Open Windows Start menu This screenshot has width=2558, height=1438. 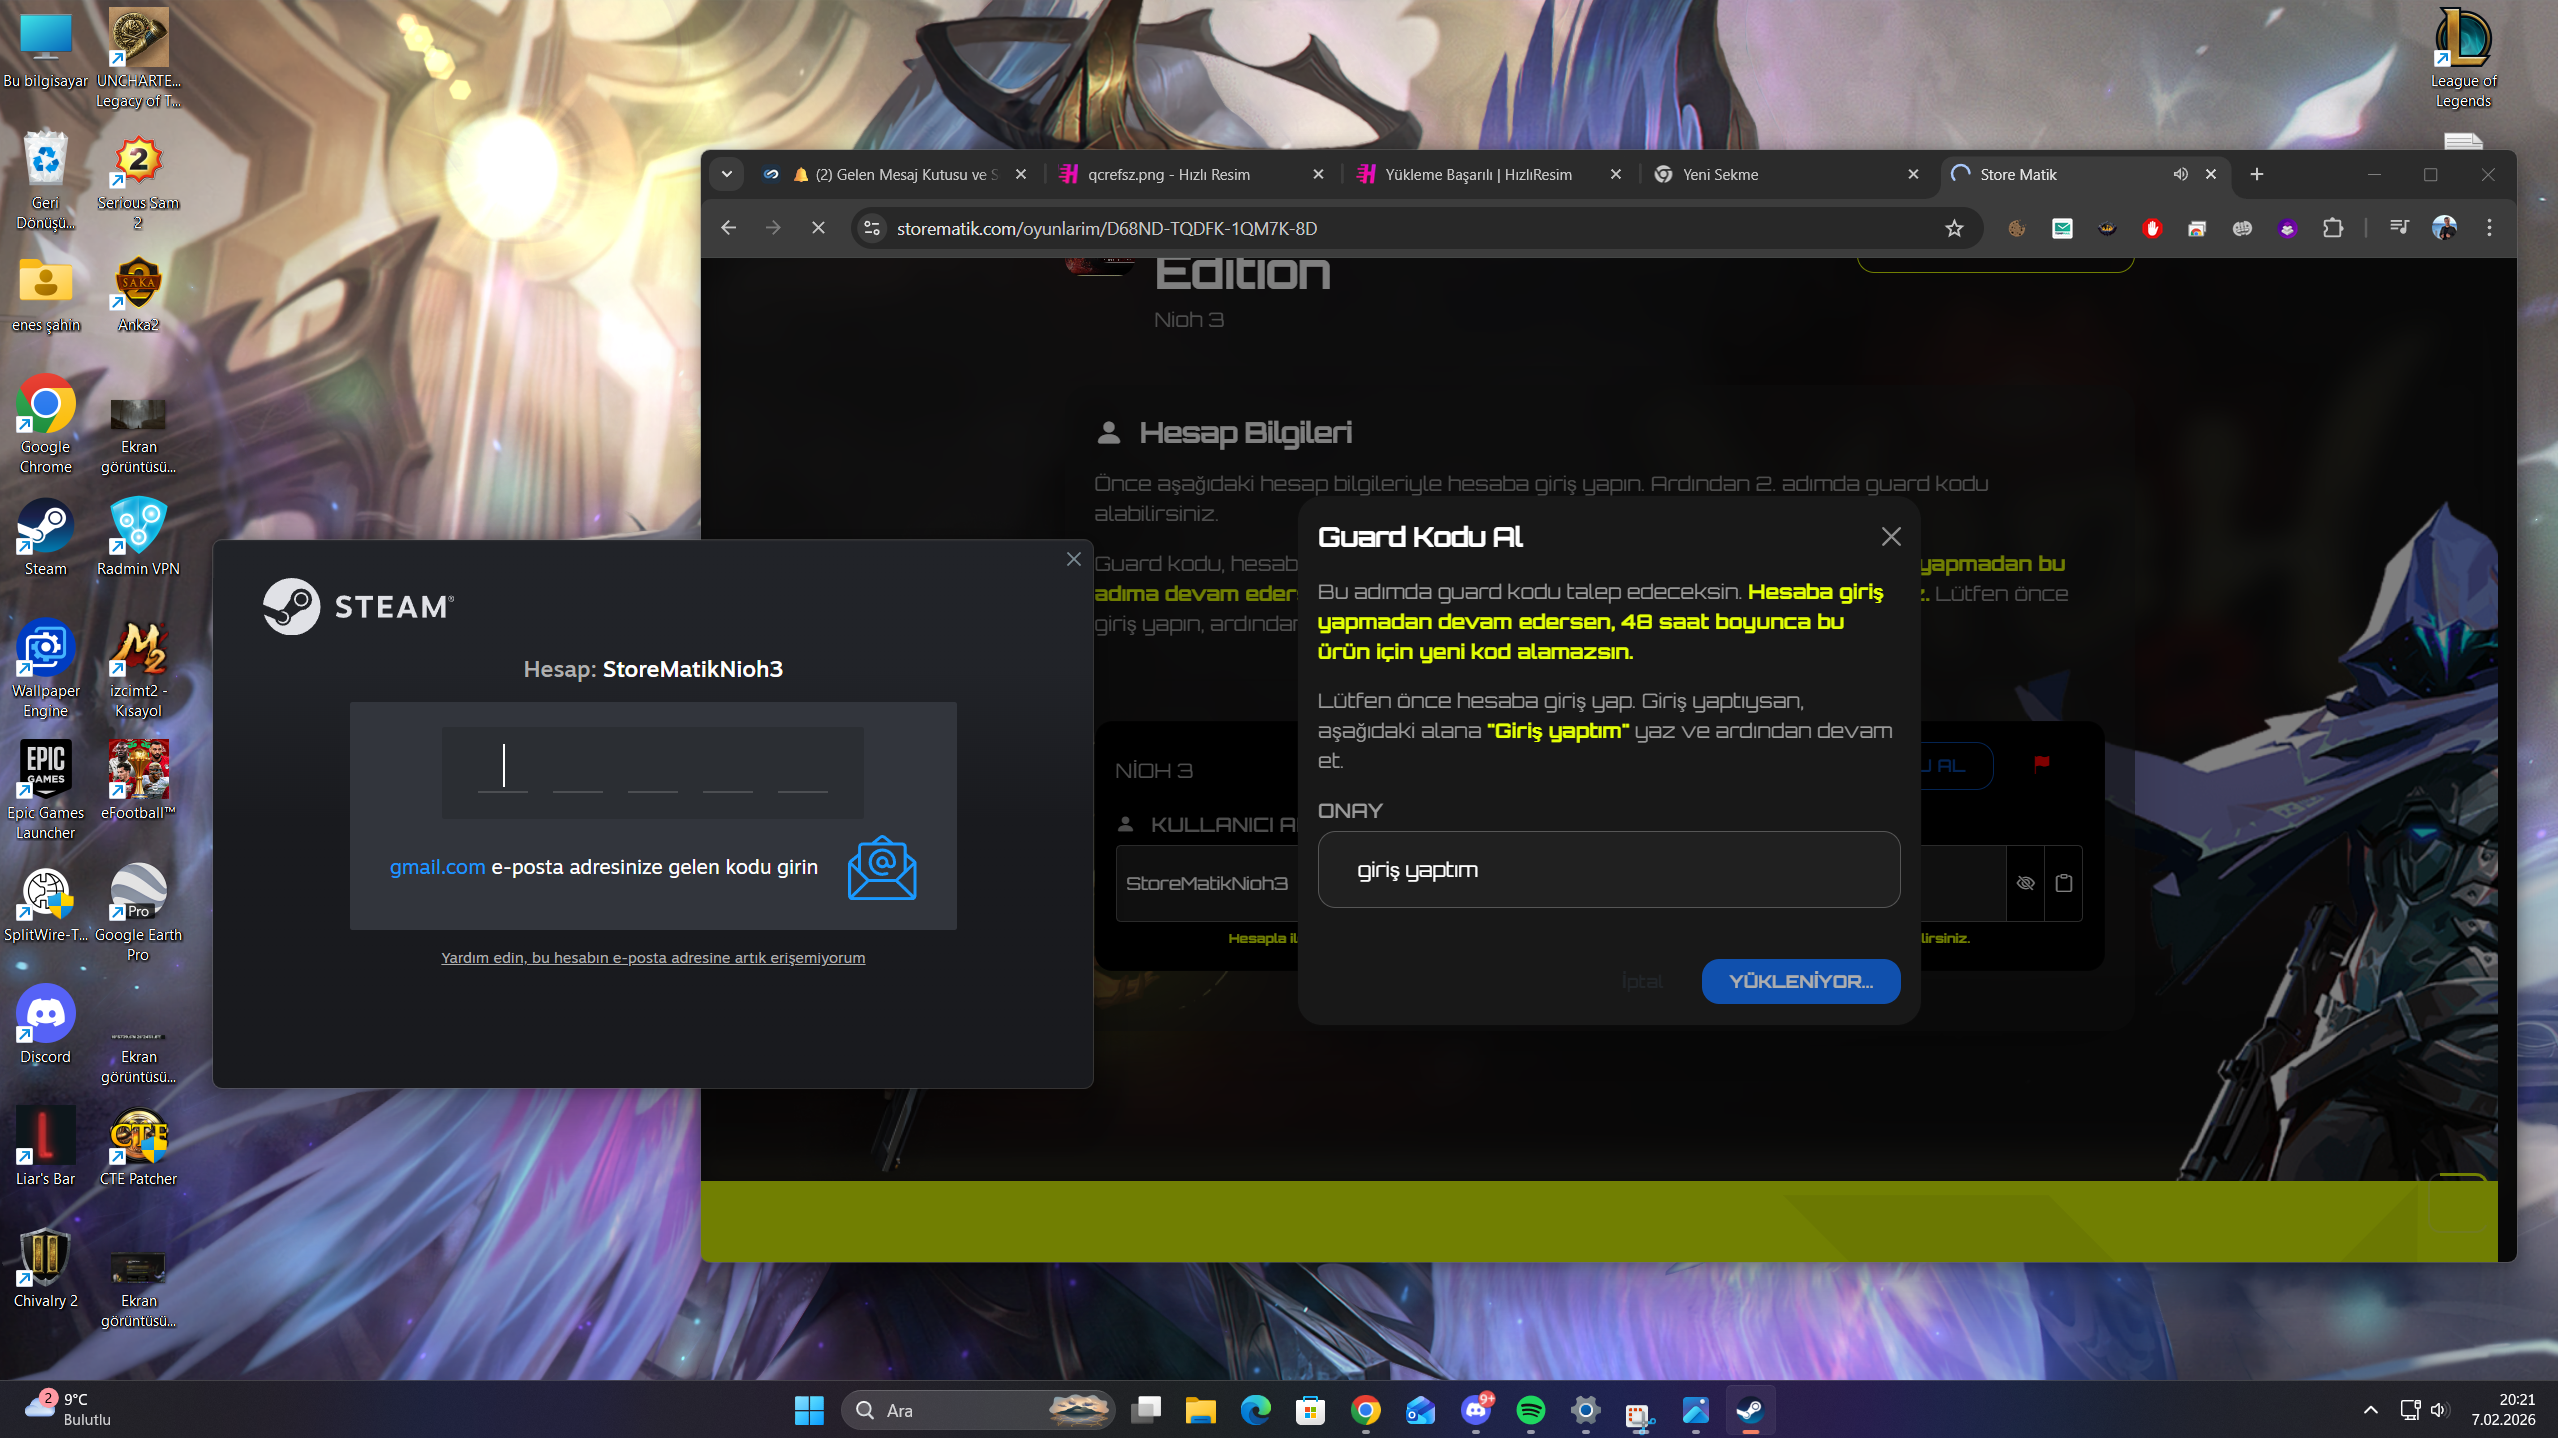pyautogui.click(x=809, y=1410)
